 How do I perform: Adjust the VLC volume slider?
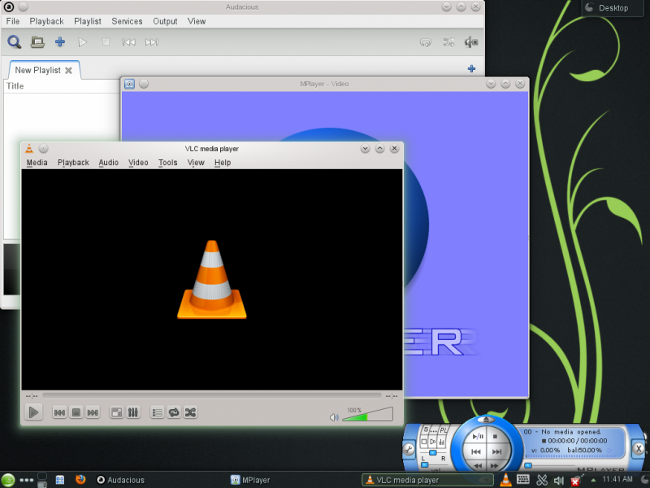click(x=368, y=415)
